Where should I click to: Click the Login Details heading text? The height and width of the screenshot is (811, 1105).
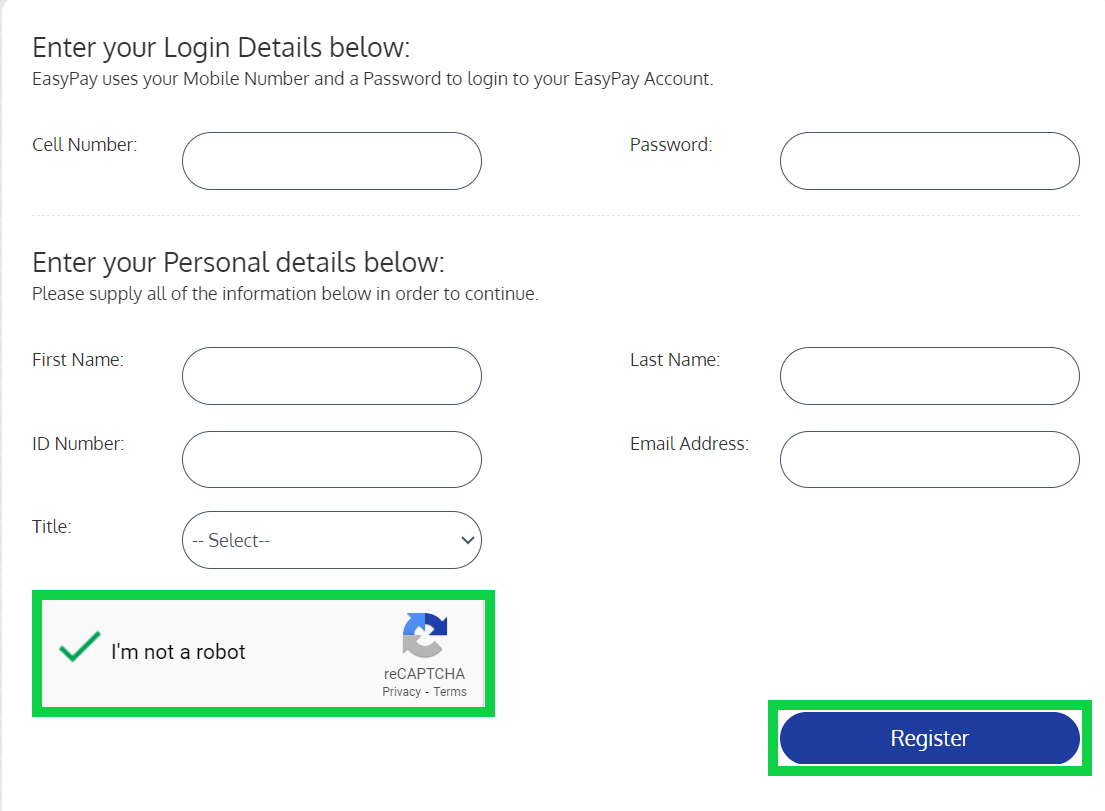tap(221, 48)
